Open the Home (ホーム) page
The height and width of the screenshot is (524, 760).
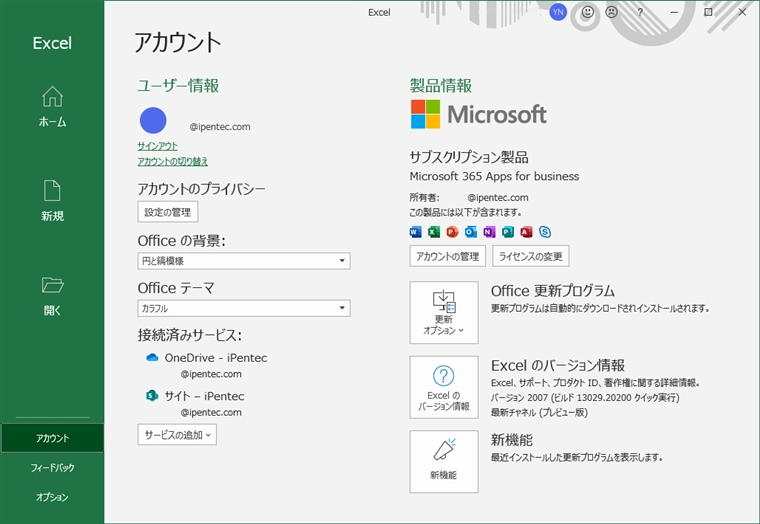pos(52,107)
